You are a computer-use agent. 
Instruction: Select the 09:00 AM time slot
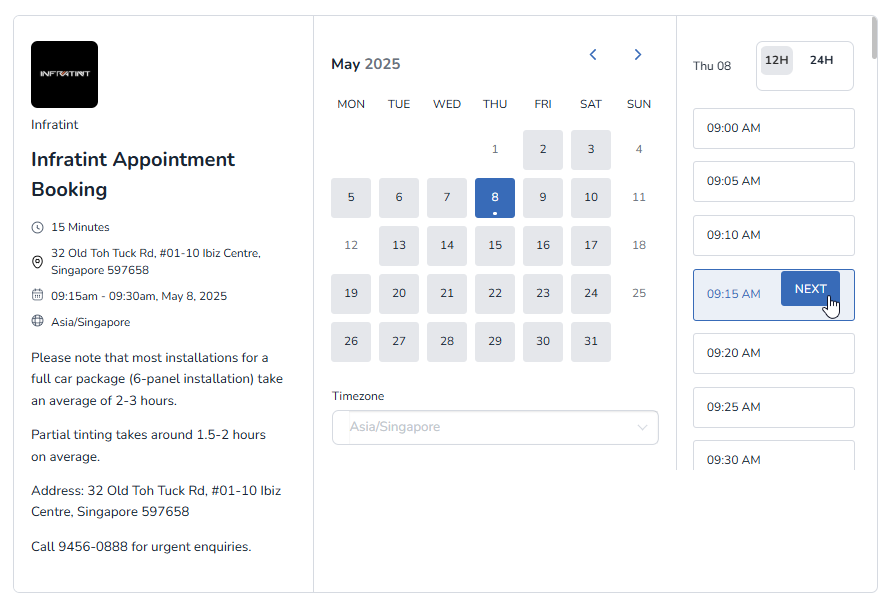point(774,128)
